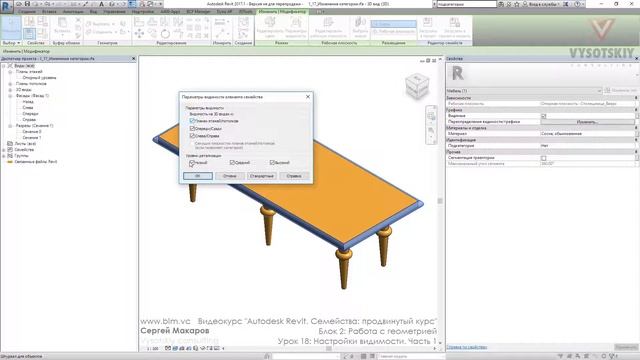Open Спереди elevation in browser

30,113
